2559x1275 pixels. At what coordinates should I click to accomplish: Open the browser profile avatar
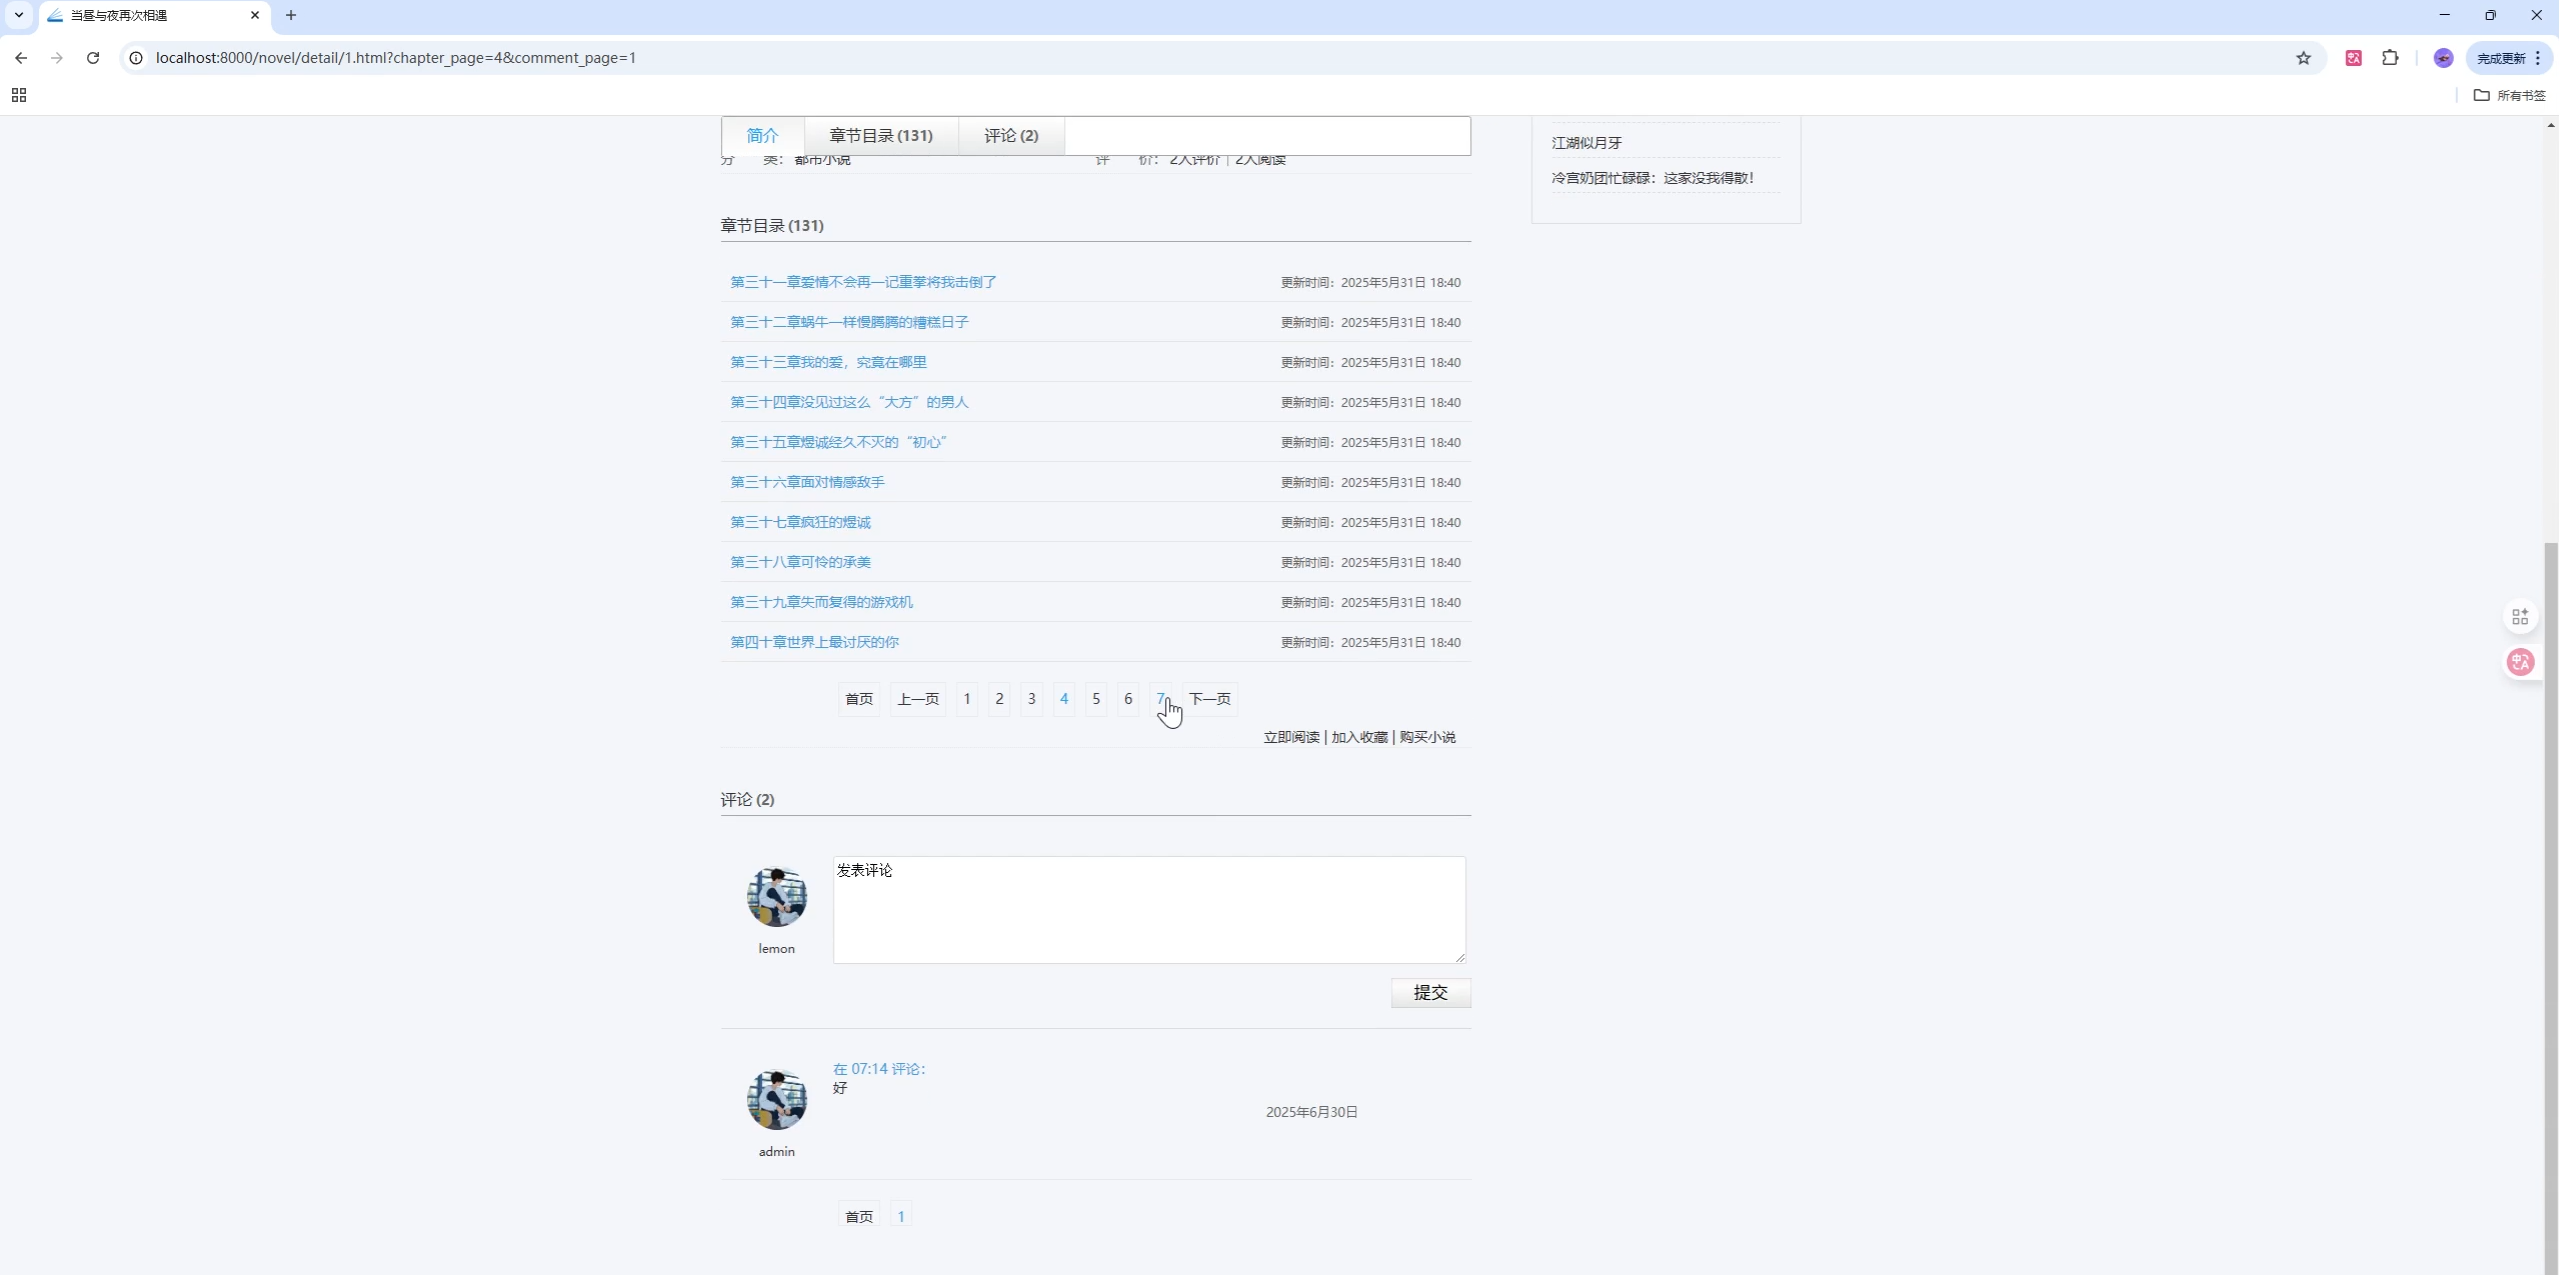pos(2443,58)
